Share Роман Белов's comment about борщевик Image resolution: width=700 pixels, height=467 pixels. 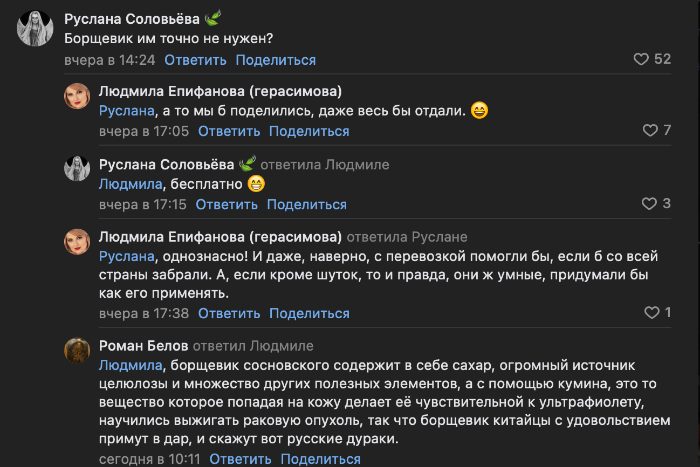point(320,459)
